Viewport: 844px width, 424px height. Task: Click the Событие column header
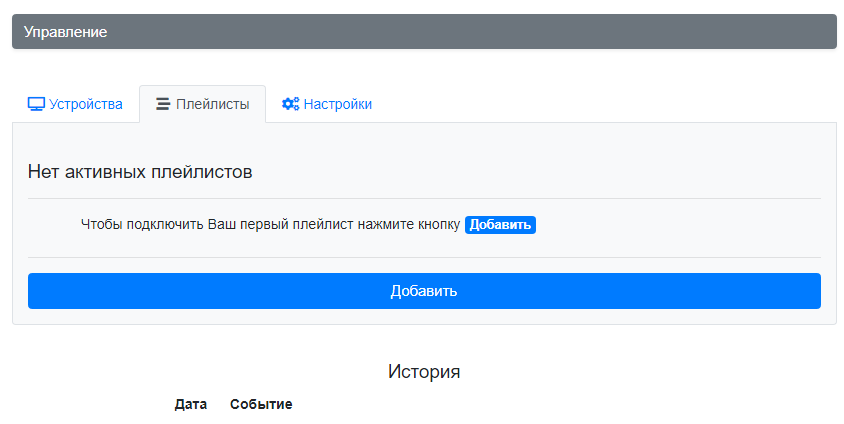[261, 404]
